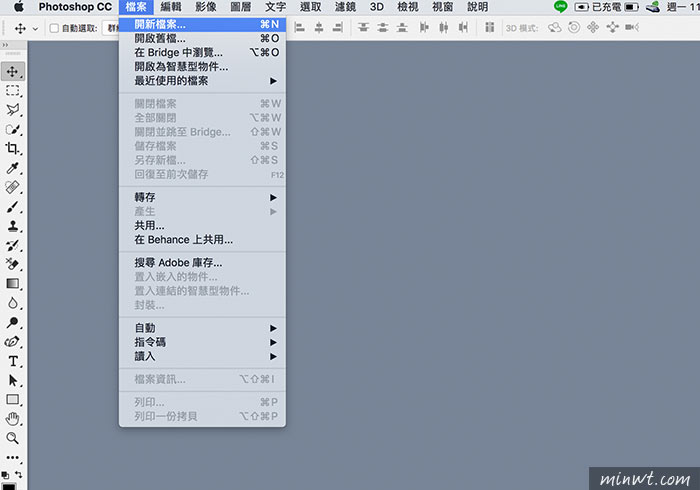
Task: Select the Crop tool
Action: coord(12,149)
